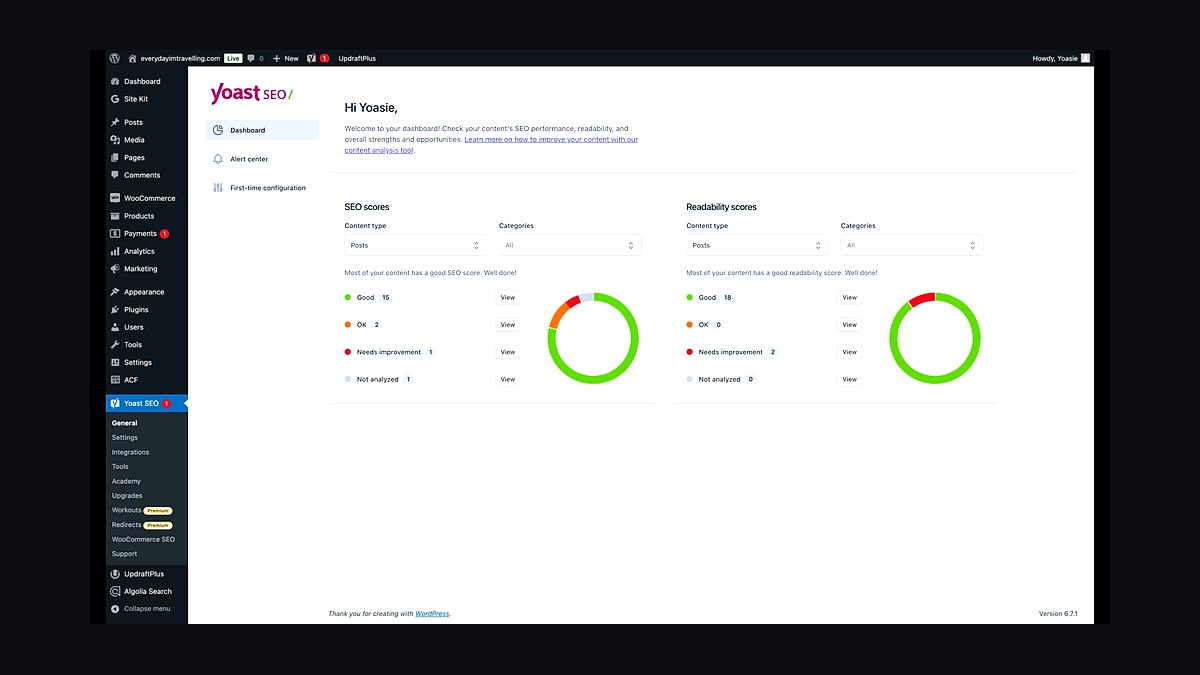Screen dimensions: 1200x675
Task: Open Settings in Yoast SEO submenu
Action: [125, 437]
